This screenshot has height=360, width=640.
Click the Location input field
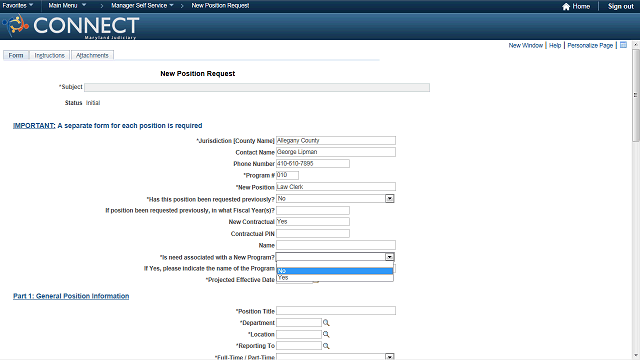click(x=299, y=334)
